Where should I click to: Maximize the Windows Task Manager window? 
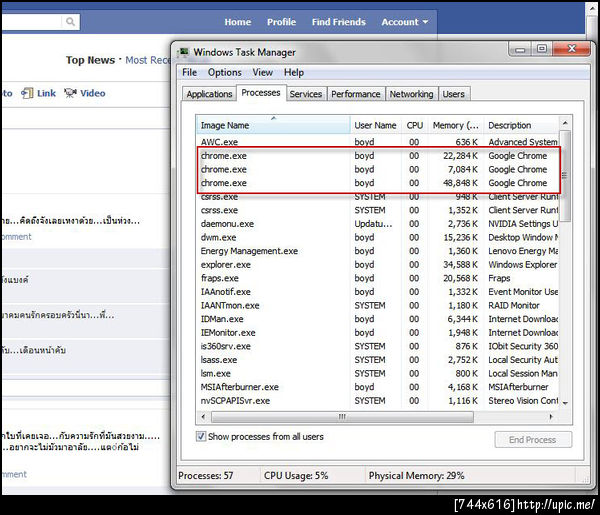[x=541, y=49]
